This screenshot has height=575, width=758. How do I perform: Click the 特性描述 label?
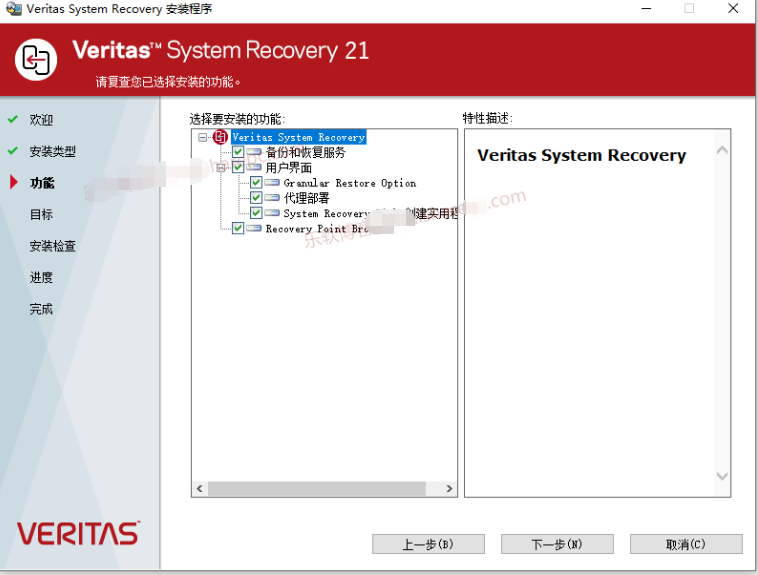pyautogui.click(x=487, y=118)
